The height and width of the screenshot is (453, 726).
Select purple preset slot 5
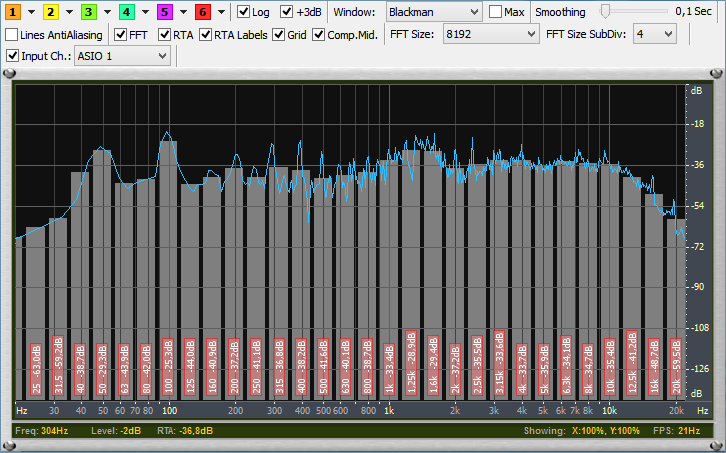(163, 12)
